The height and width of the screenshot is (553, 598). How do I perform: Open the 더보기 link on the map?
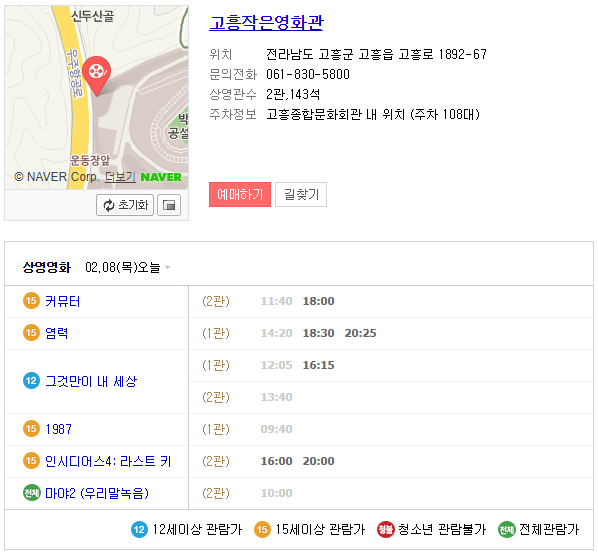(120, 177)
